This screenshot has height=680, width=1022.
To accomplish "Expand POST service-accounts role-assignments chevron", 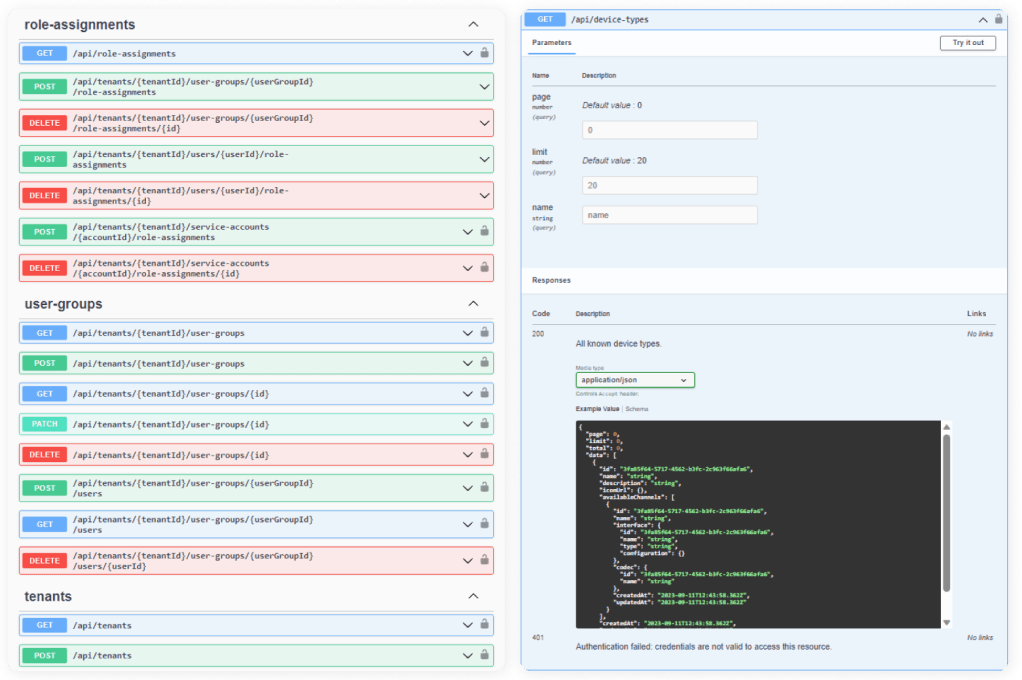I will (x=467, y=231).
